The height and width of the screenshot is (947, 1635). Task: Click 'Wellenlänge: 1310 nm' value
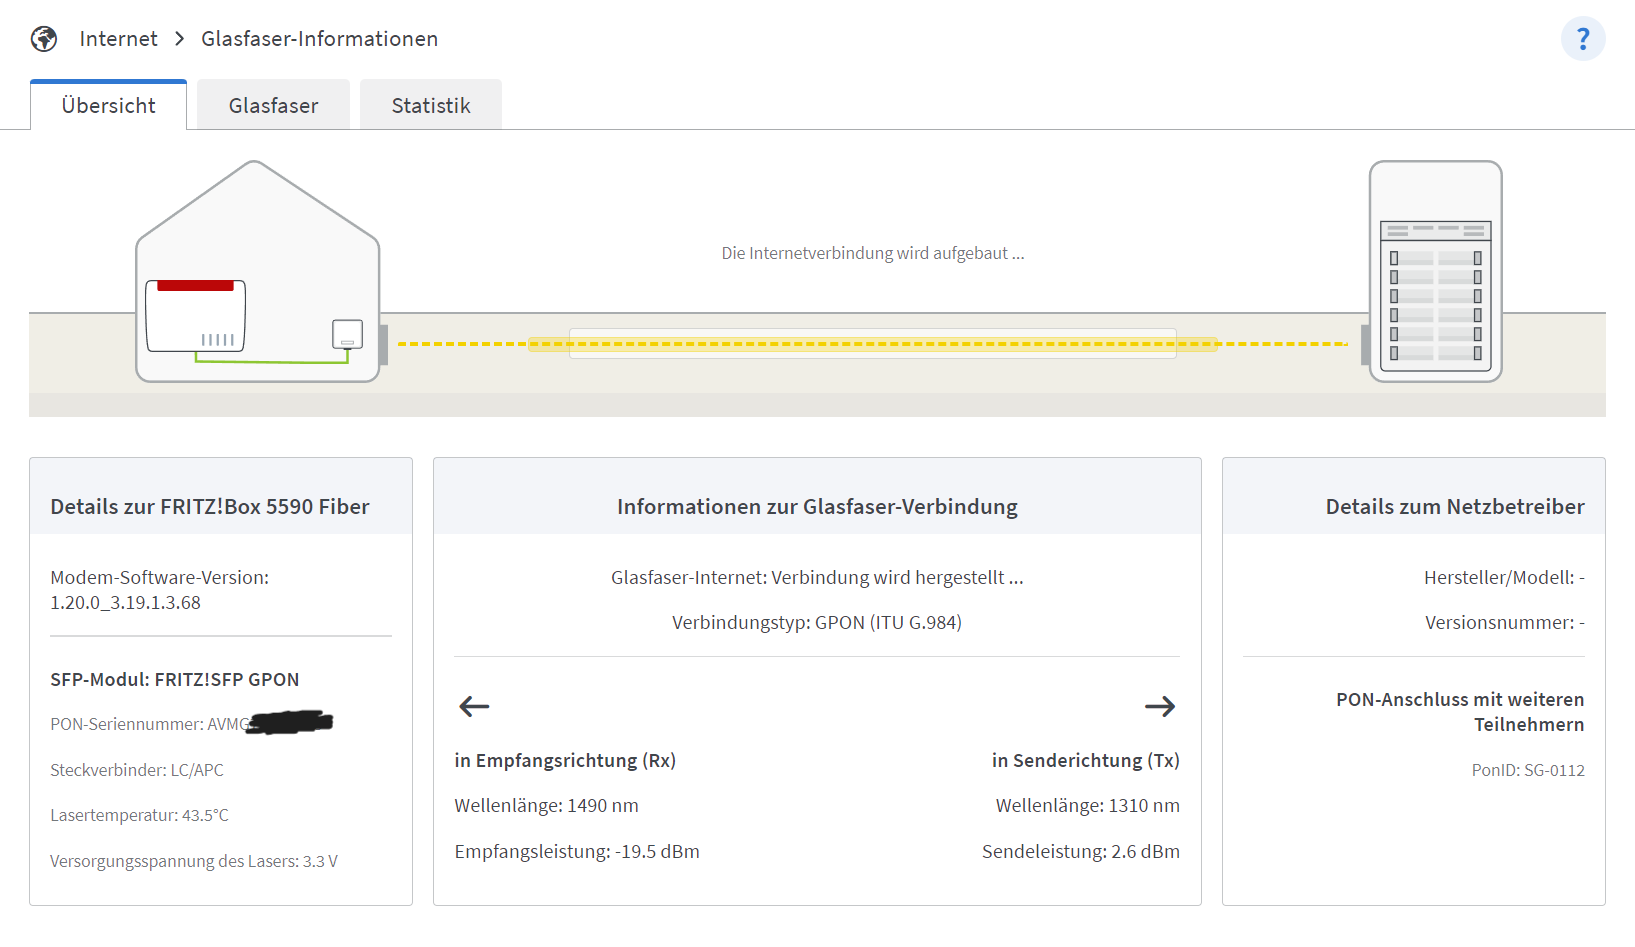(1088, 806)
